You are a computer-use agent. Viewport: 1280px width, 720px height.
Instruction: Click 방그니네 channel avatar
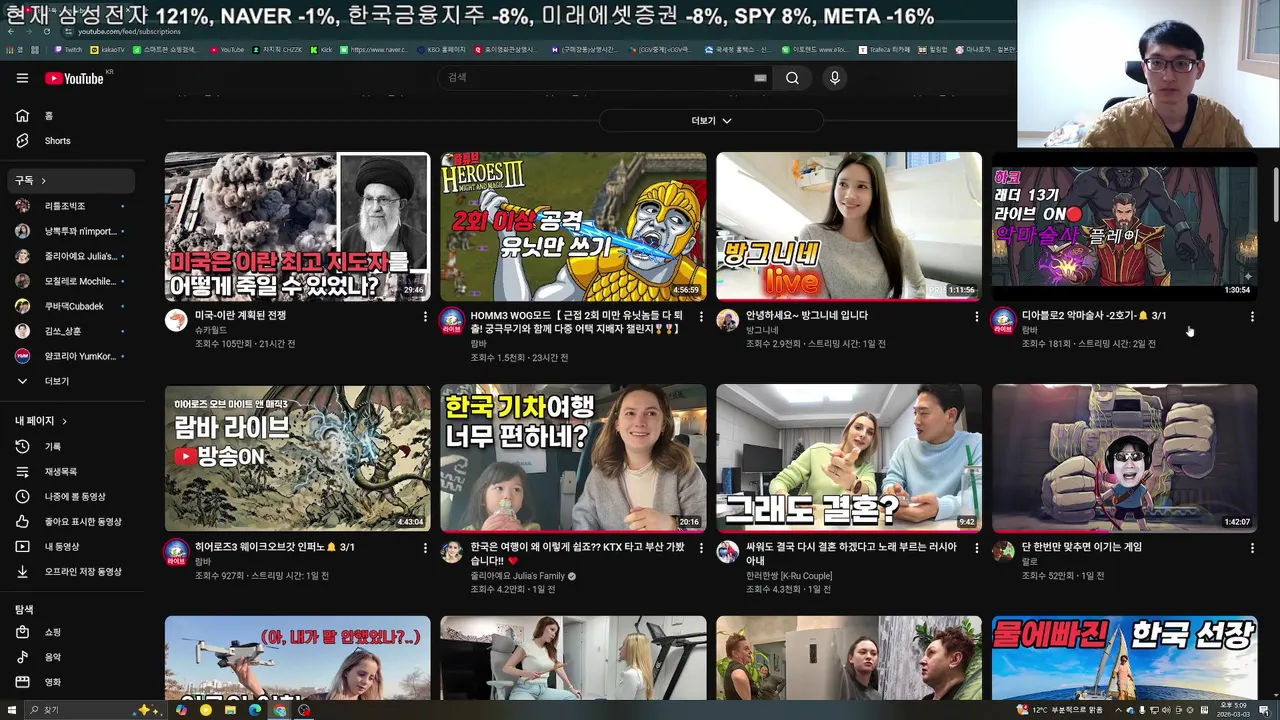coord(728,320)
